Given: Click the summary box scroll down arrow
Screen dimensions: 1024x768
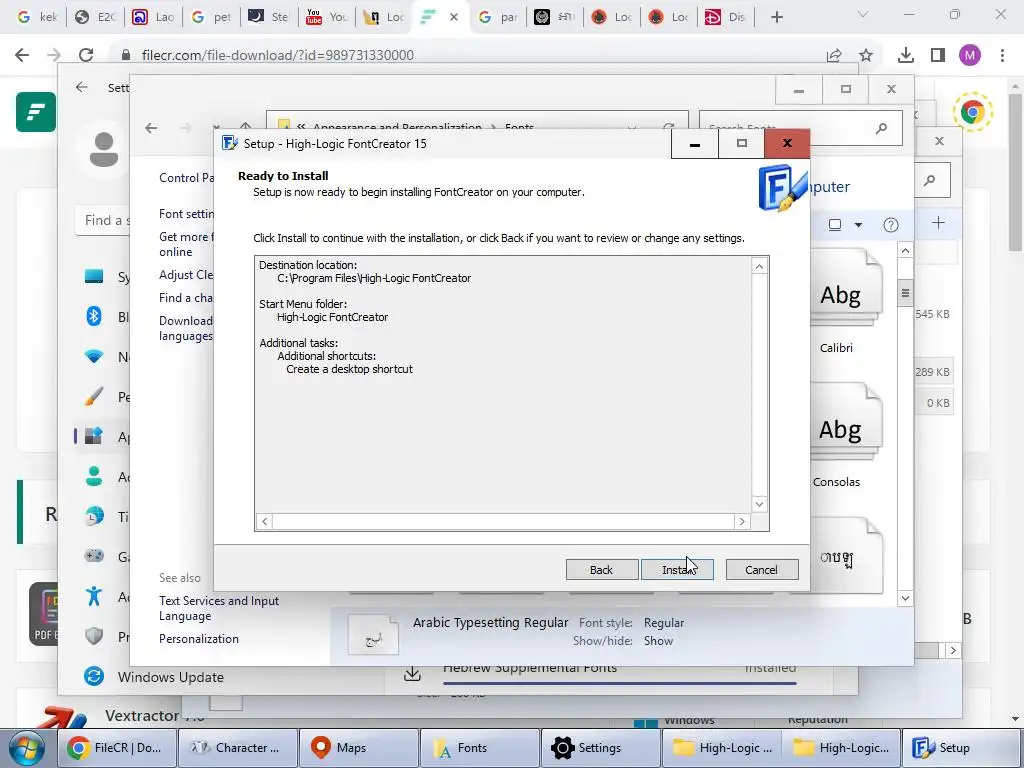Looking at the screenshot, I should tap(759, 504).
